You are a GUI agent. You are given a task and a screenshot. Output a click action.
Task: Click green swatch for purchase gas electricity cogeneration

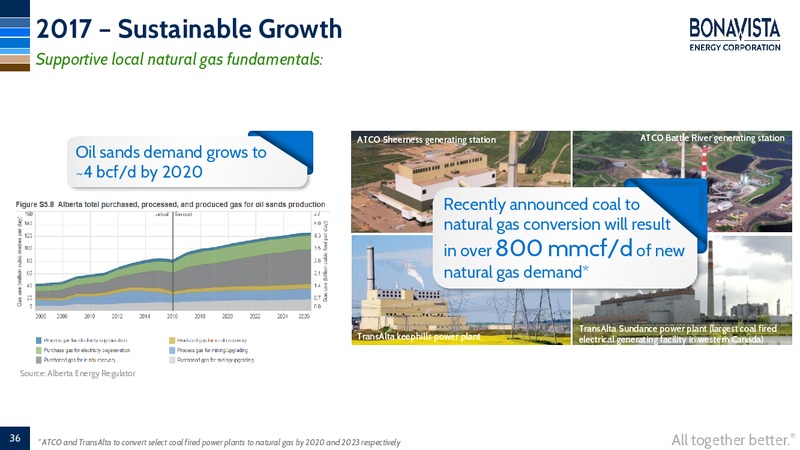tap(39, 351)
